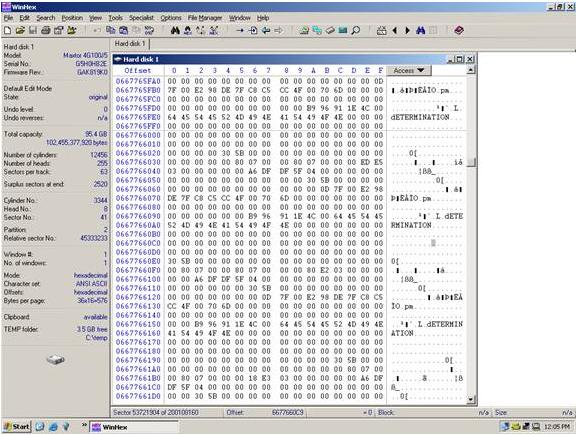Click offset row 0667766000

click(x=138, y=135)
